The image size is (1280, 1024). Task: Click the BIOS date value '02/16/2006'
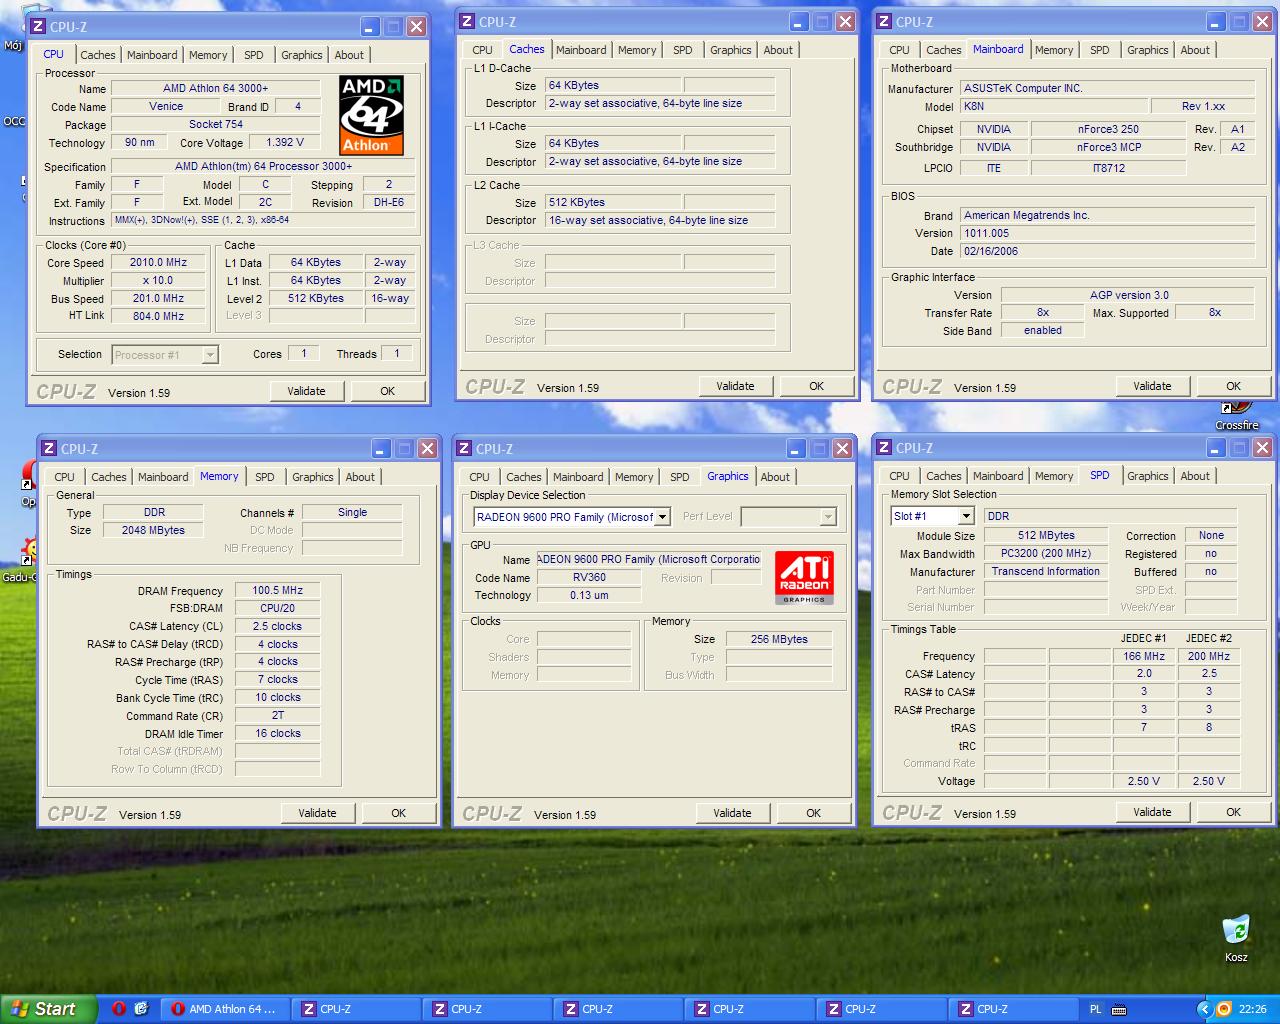click(x=1108, y=251)
